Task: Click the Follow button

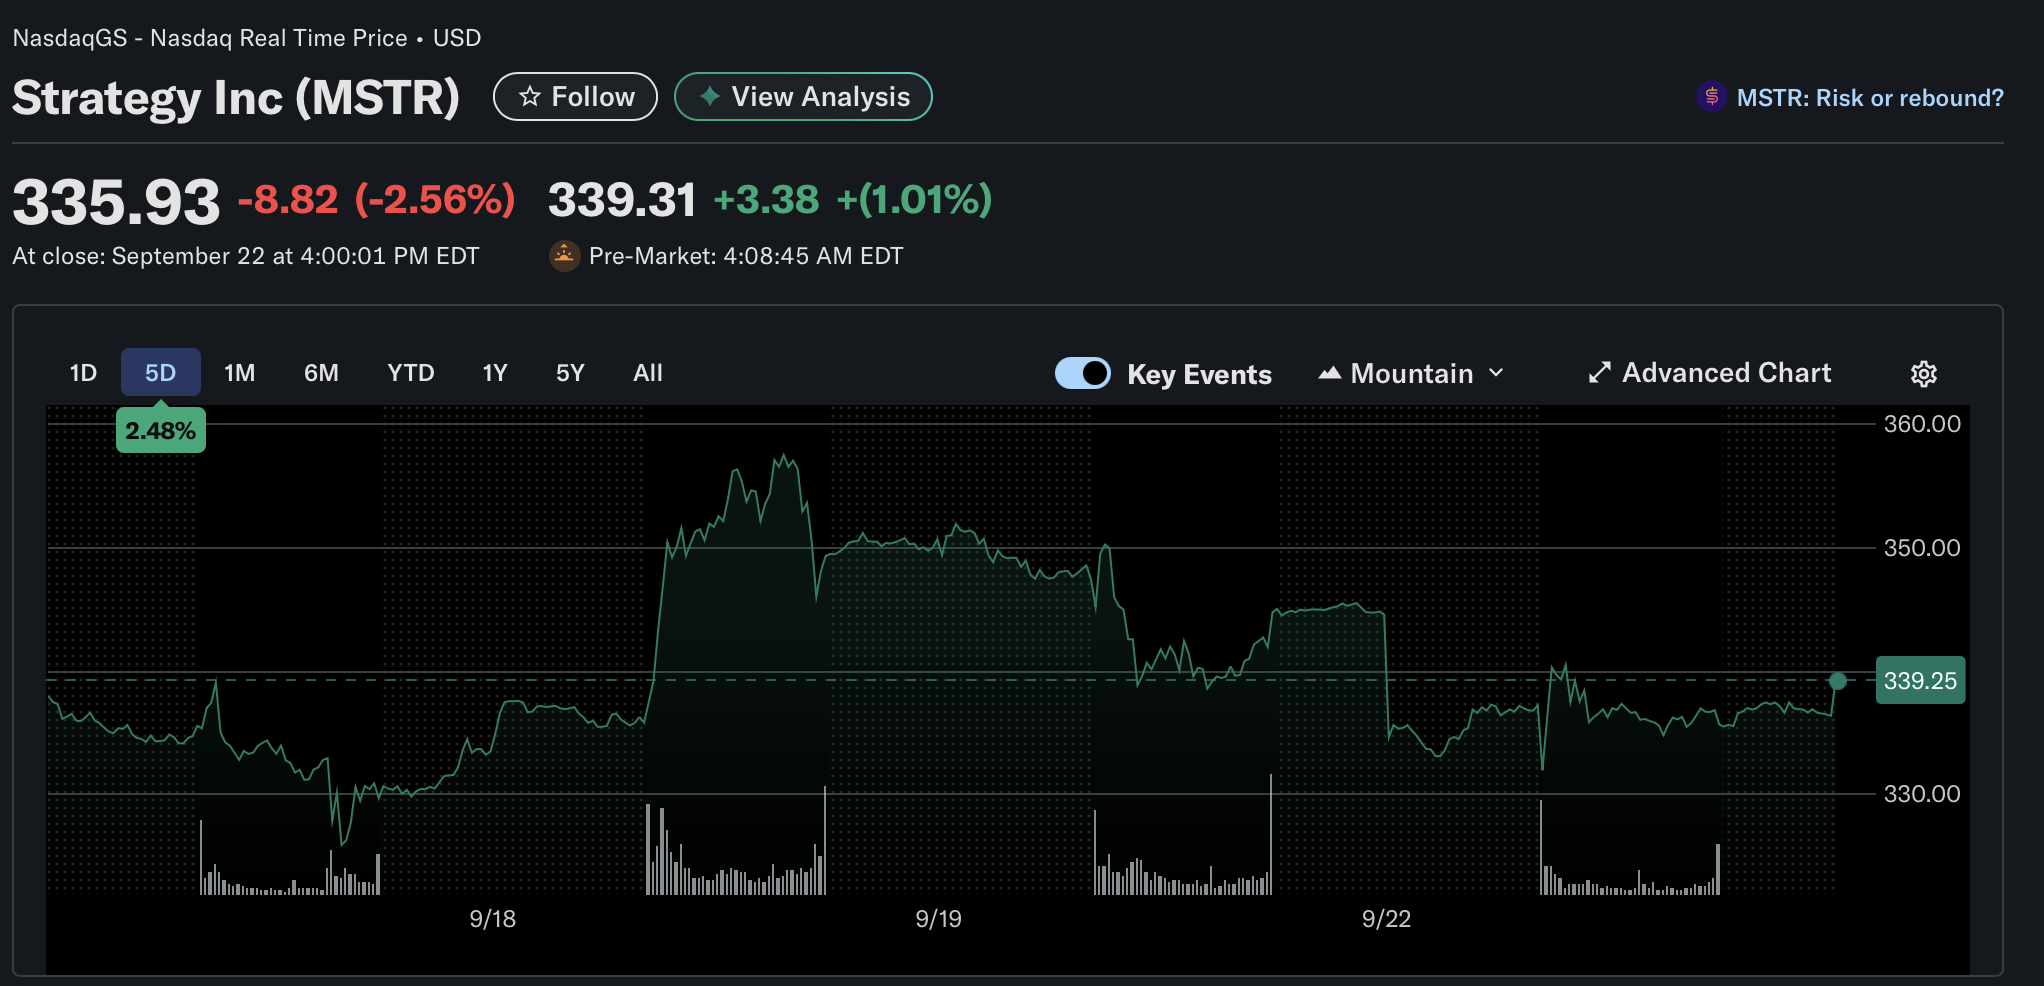Action: (575, 96)
